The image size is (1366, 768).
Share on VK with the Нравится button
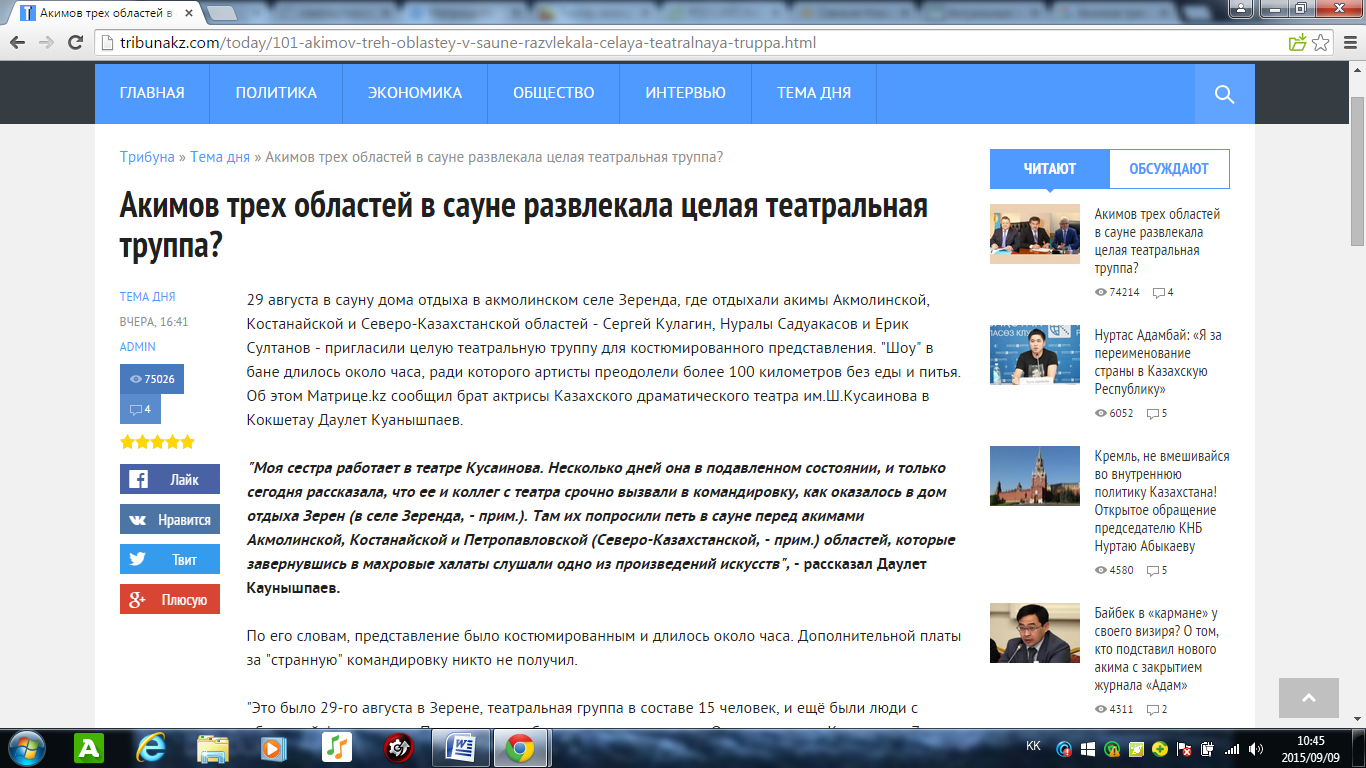point(170,520)
